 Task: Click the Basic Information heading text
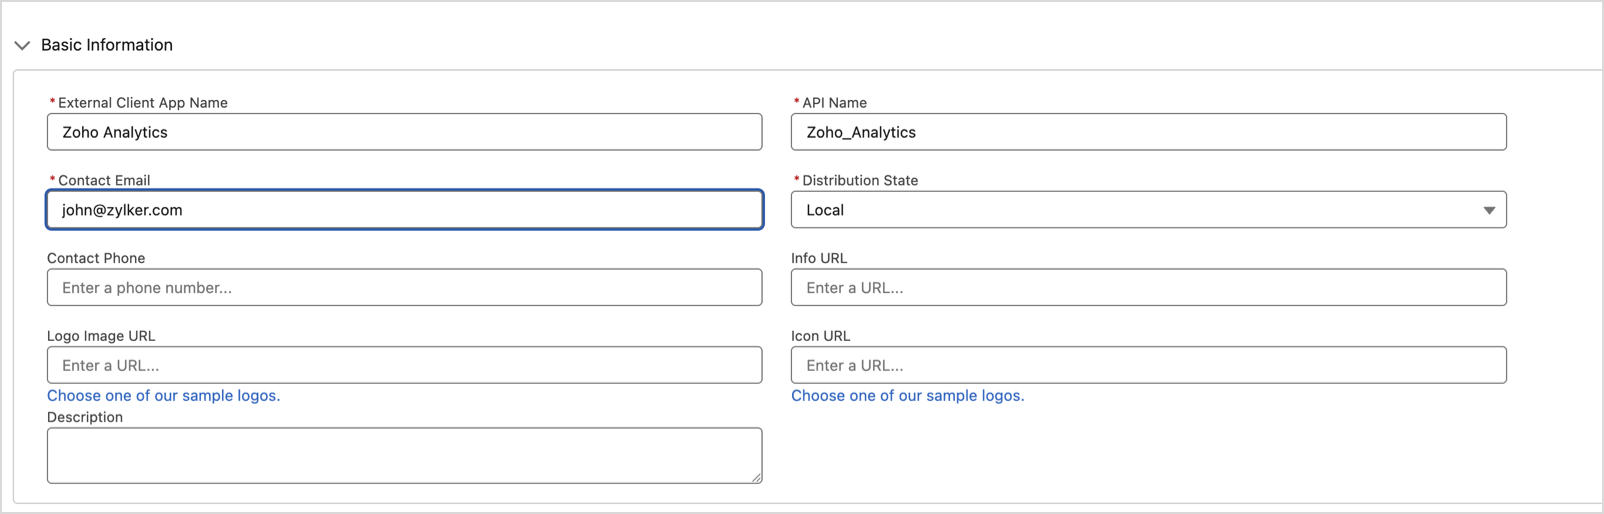[107, 45]
